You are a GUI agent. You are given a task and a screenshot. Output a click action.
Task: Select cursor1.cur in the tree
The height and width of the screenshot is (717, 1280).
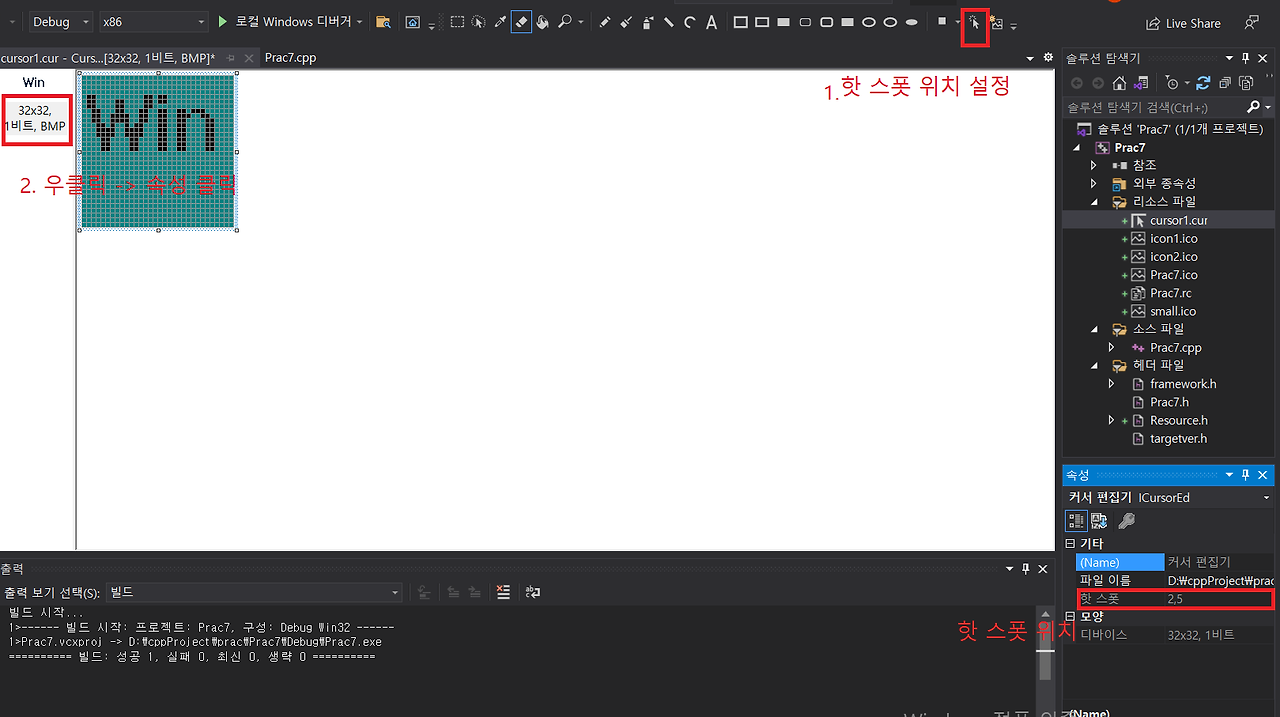pos(1178,220)
